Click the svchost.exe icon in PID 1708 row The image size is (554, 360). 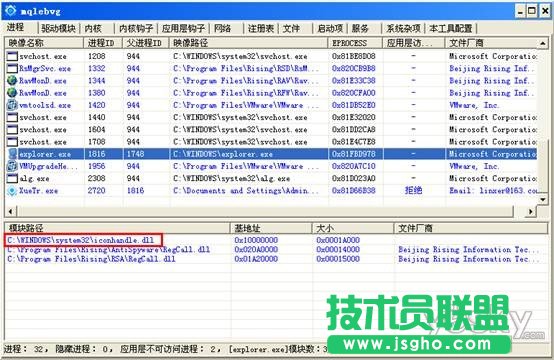coord(12,142)
